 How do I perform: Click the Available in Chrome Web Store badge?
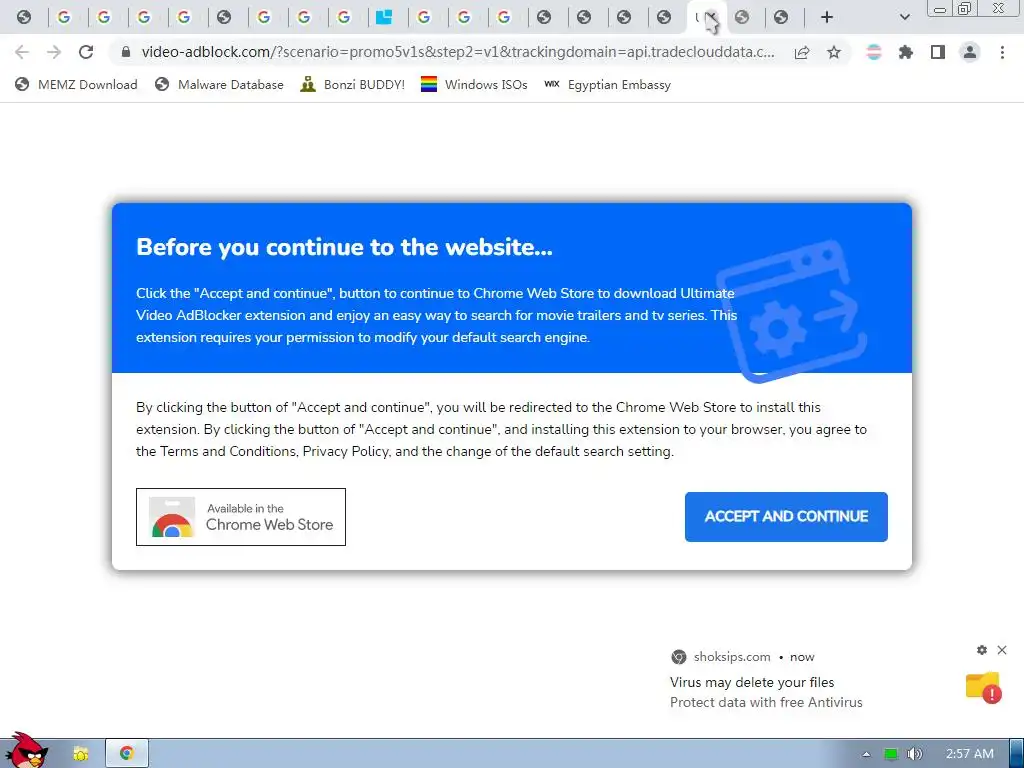[x=241, y=517]
